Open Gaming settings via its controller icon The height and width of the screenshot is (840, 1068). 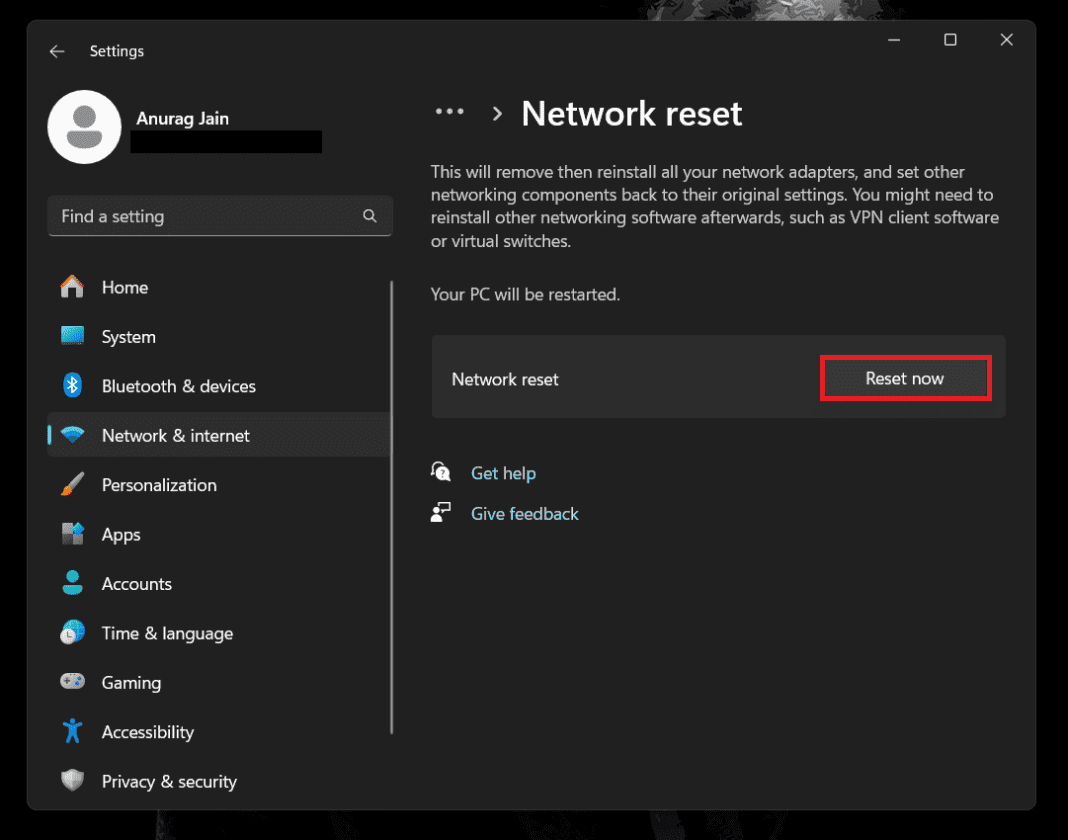72,682
